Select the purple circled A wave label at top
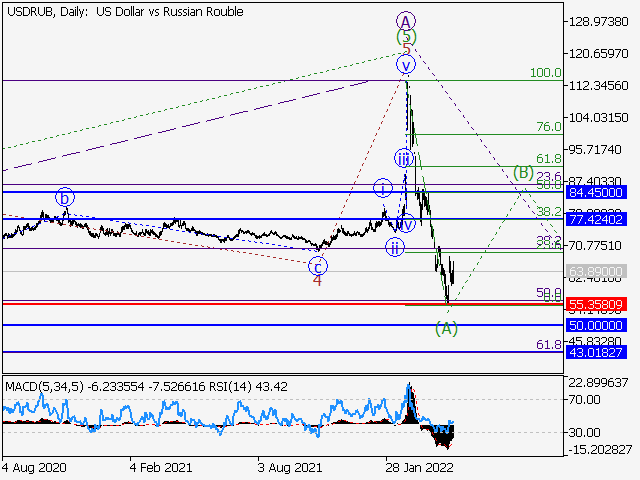Screen dimensions: 640x480 [x=405, y=21]
